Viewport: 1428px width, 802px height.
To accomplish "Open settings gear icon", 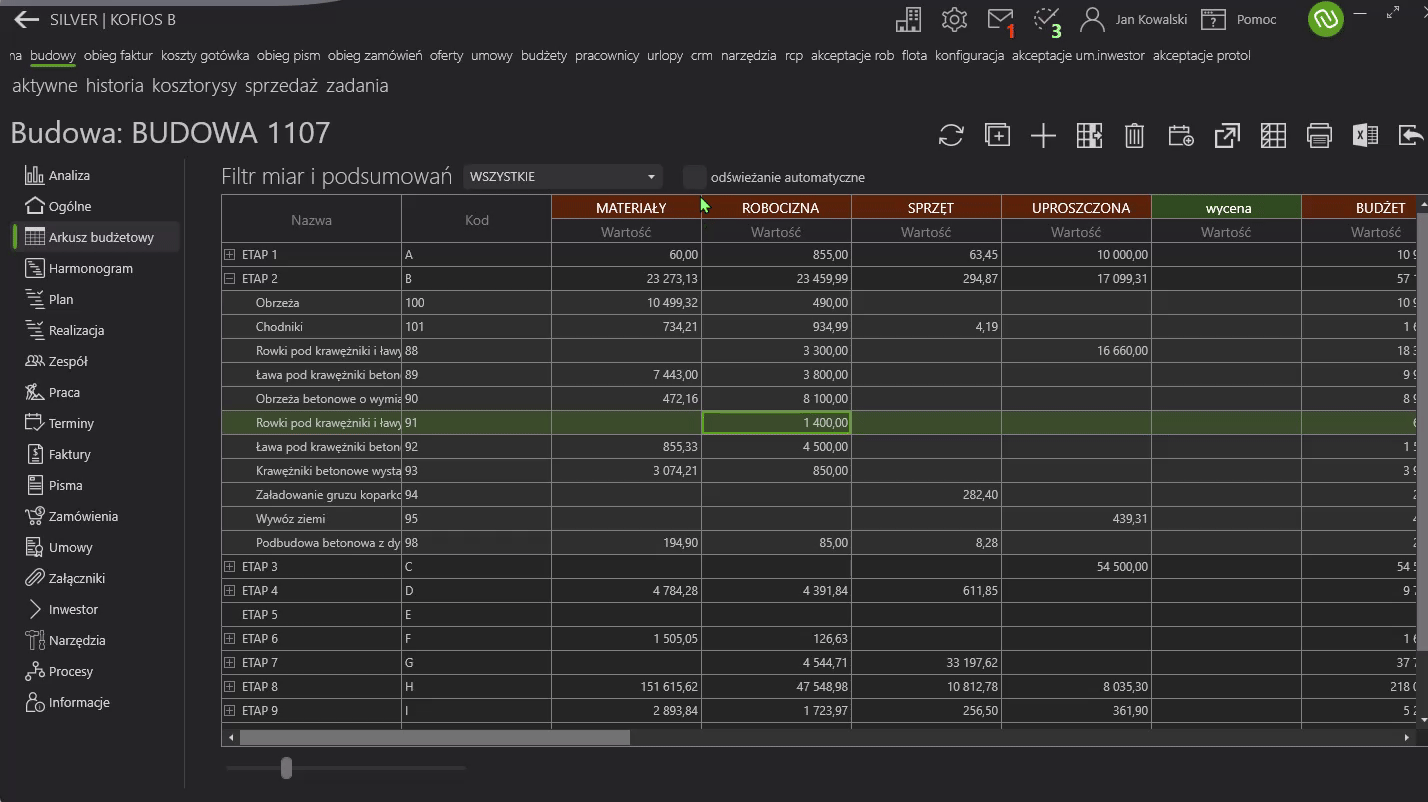I will point(954,19).
